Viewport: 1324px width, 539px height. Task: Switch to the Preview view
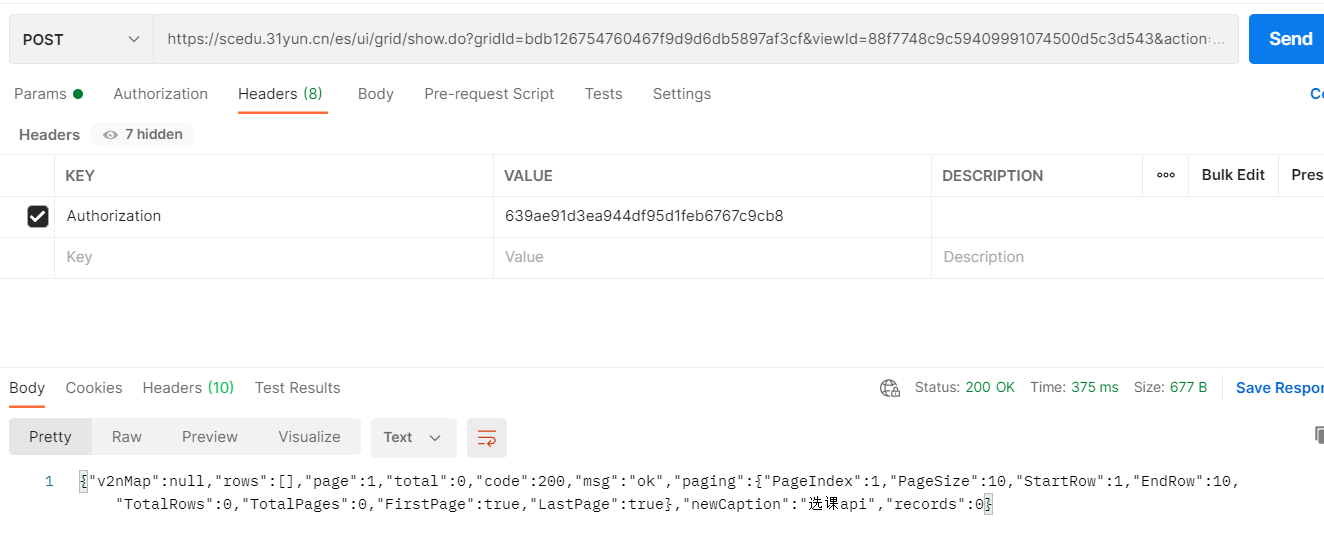210,437
